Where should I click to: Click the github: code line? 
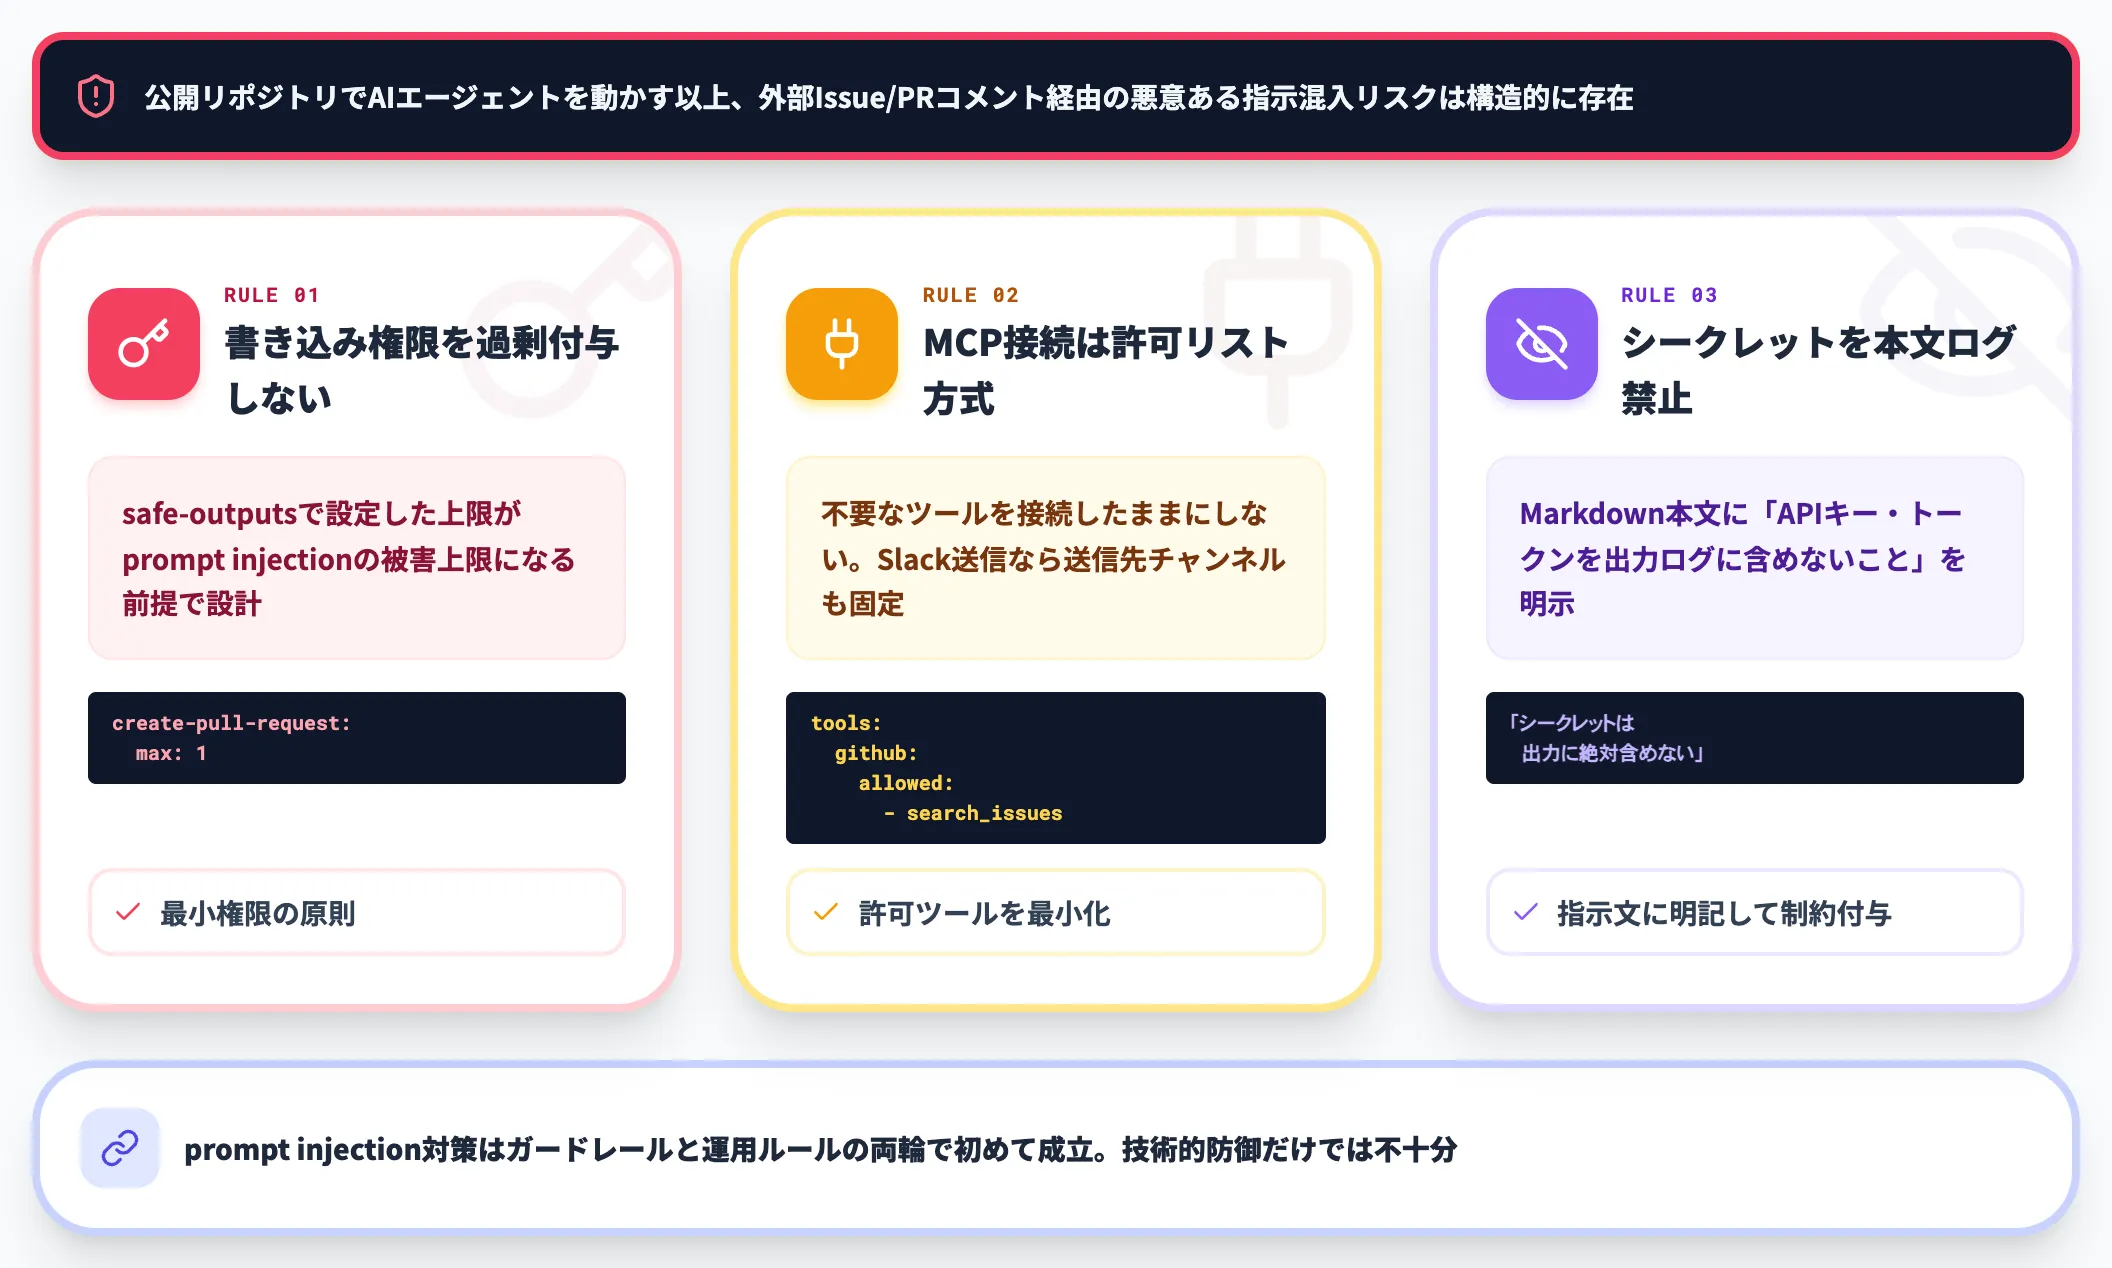pyautogui.click(x=876, y=753)
